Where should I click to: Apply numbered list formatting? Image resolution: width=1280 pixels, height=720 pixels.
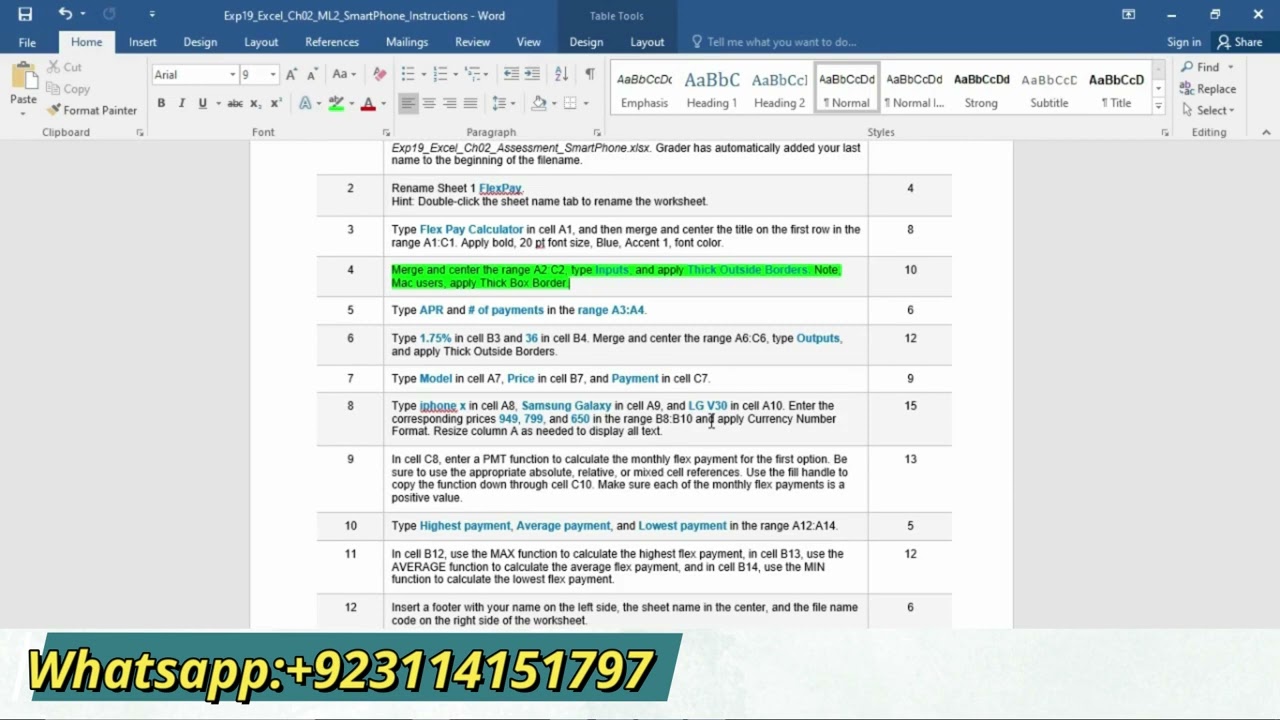[x=440, y=74]
